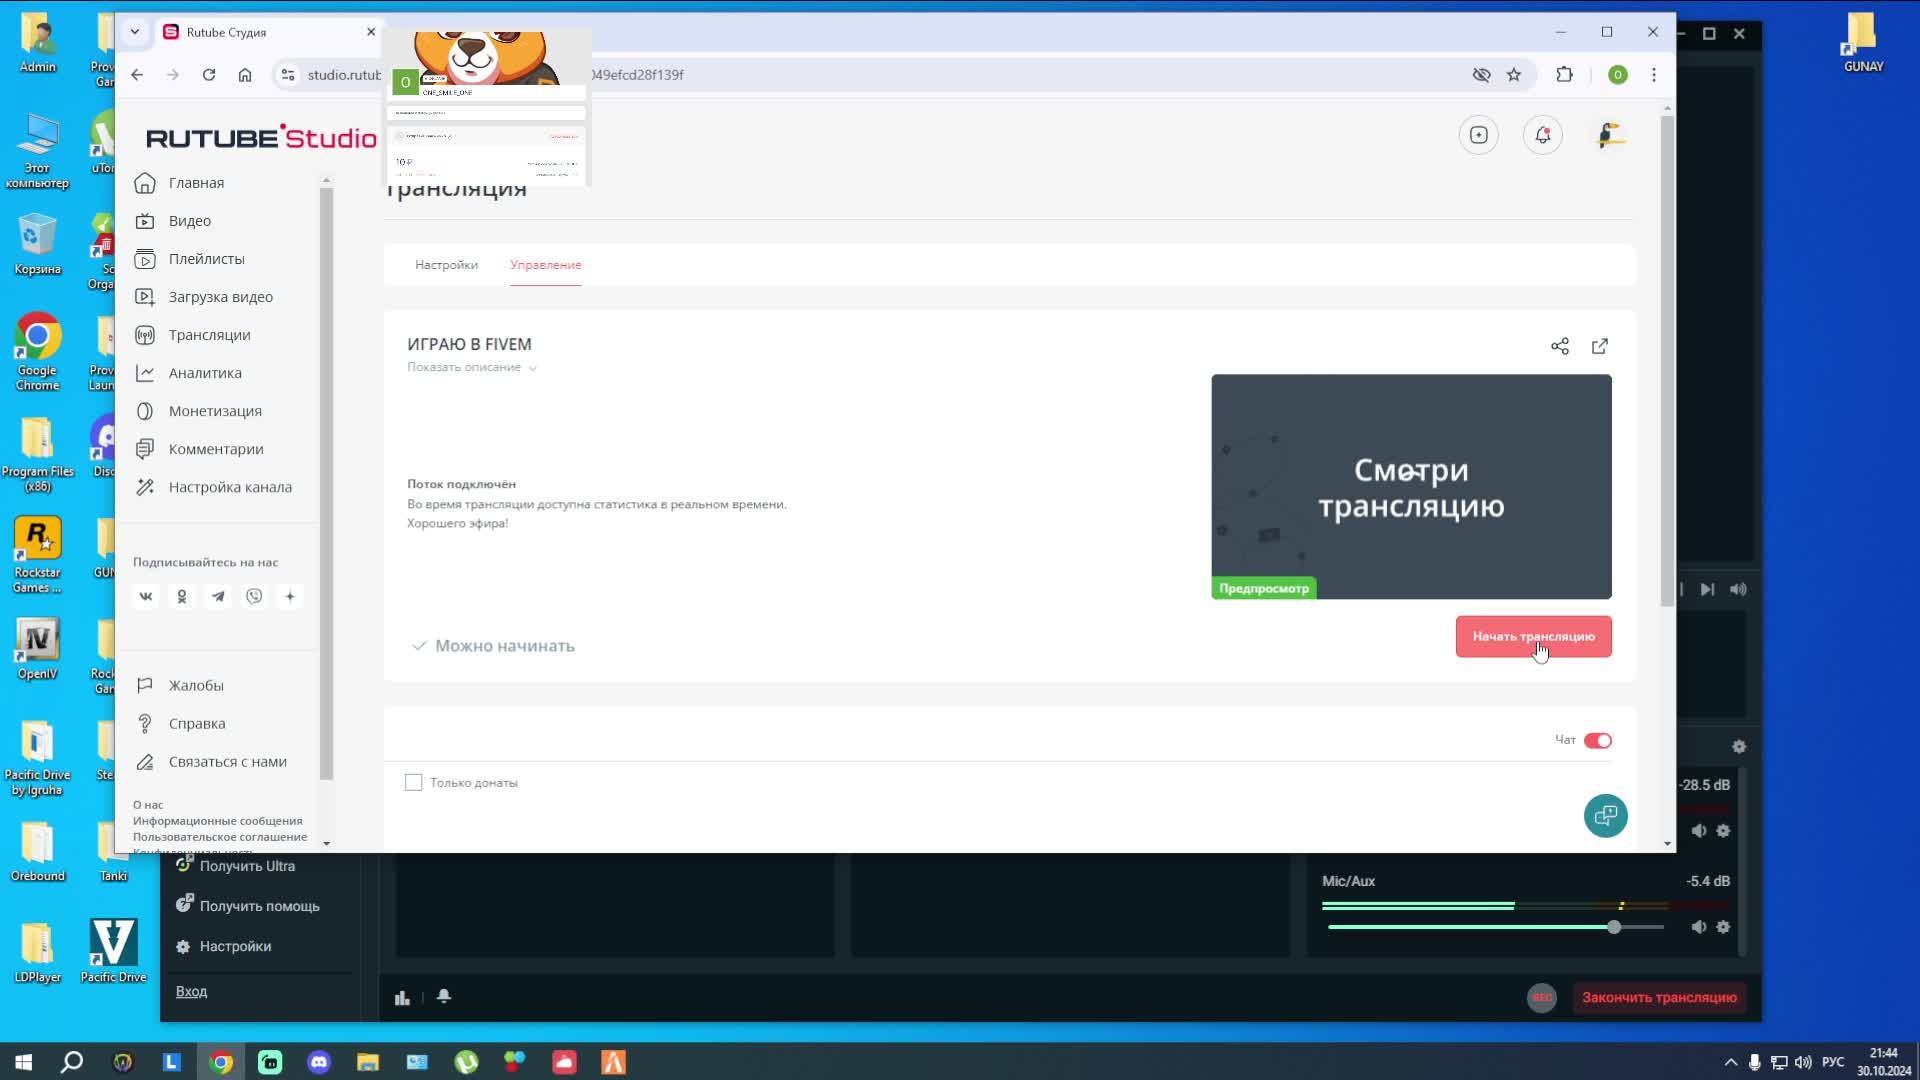Open the Chrome tab search dropdown arrow

click(x=135, y=32)
